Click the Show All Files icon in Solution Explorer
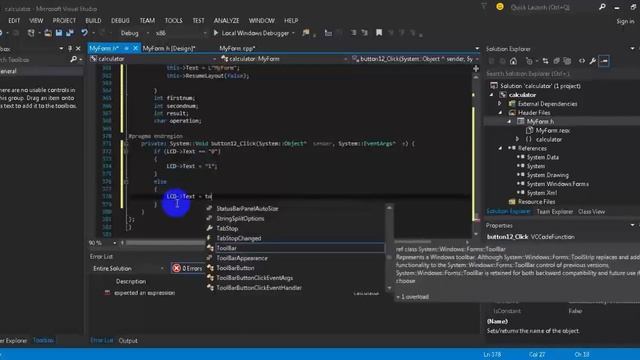This screenshot has height=360, width=640. pos(567,61)
